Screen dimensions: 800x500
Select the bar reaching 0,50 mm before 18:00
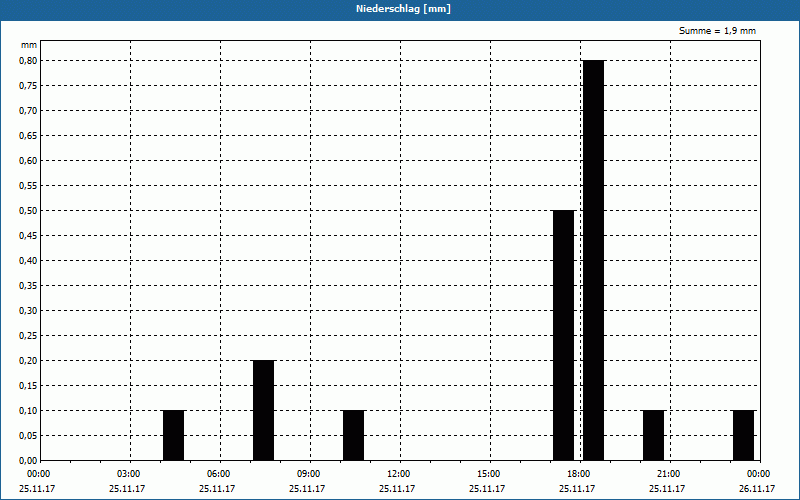[x=564, y=335]
